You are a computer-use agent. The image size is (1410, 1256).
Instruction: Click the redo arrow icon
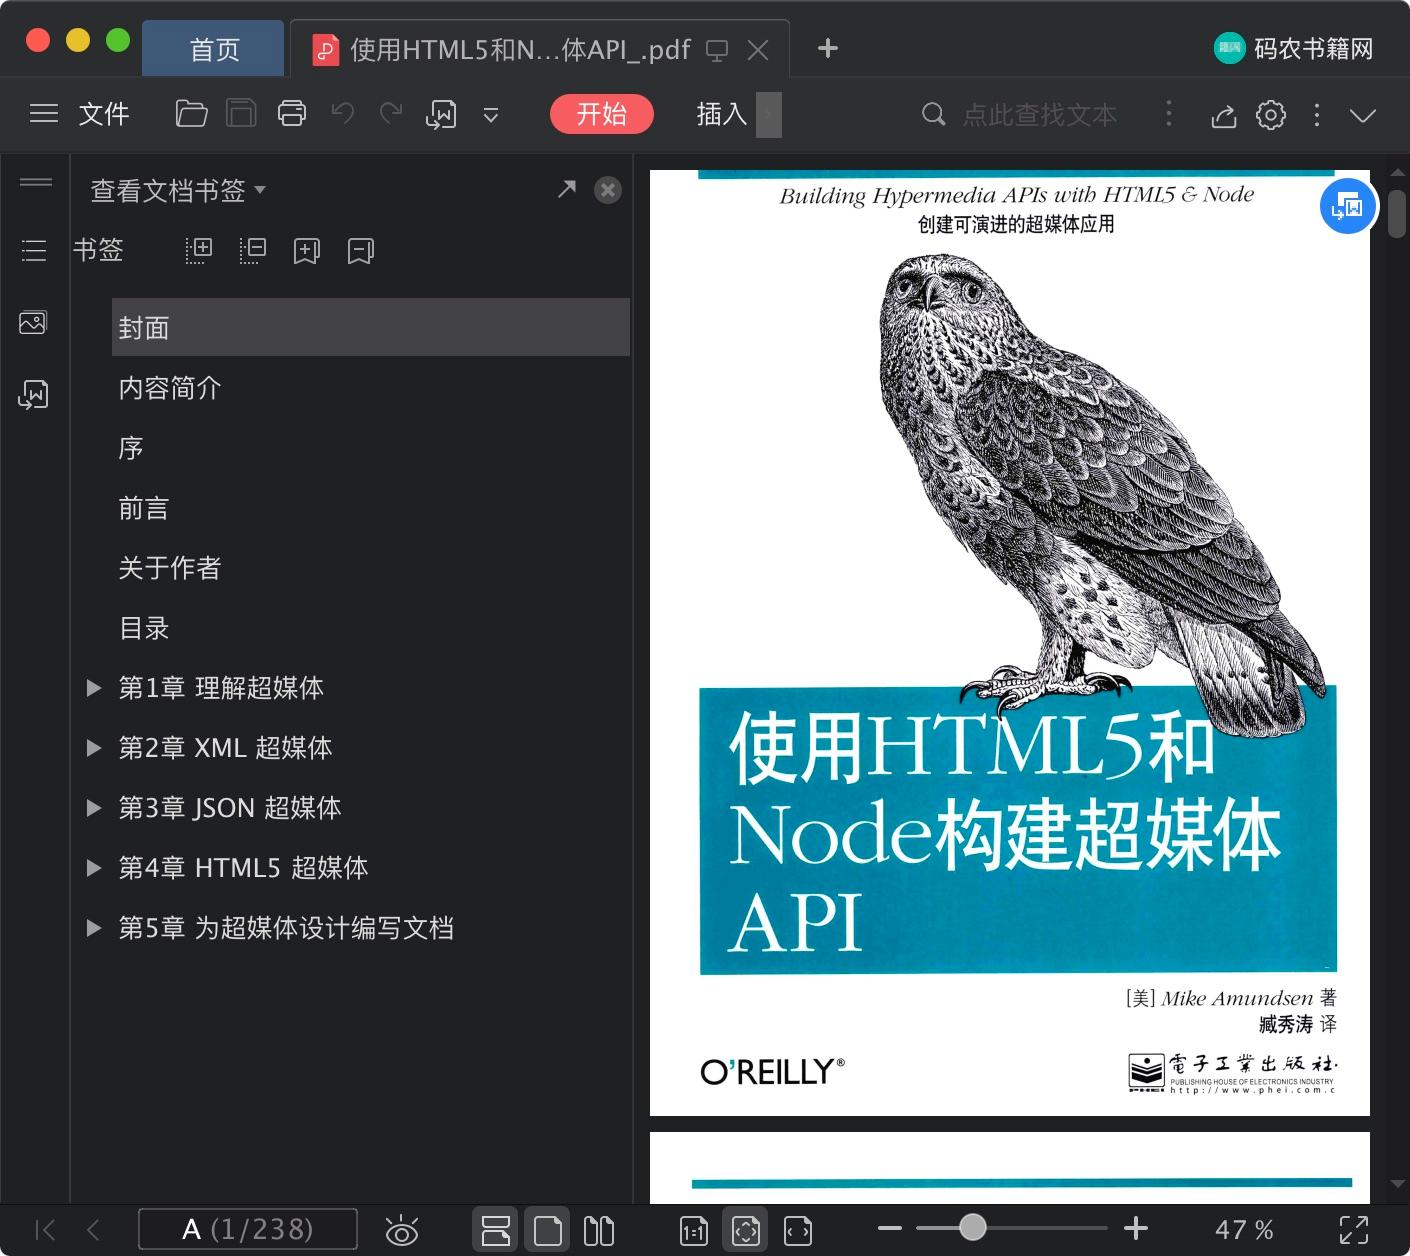coord(391,113)
